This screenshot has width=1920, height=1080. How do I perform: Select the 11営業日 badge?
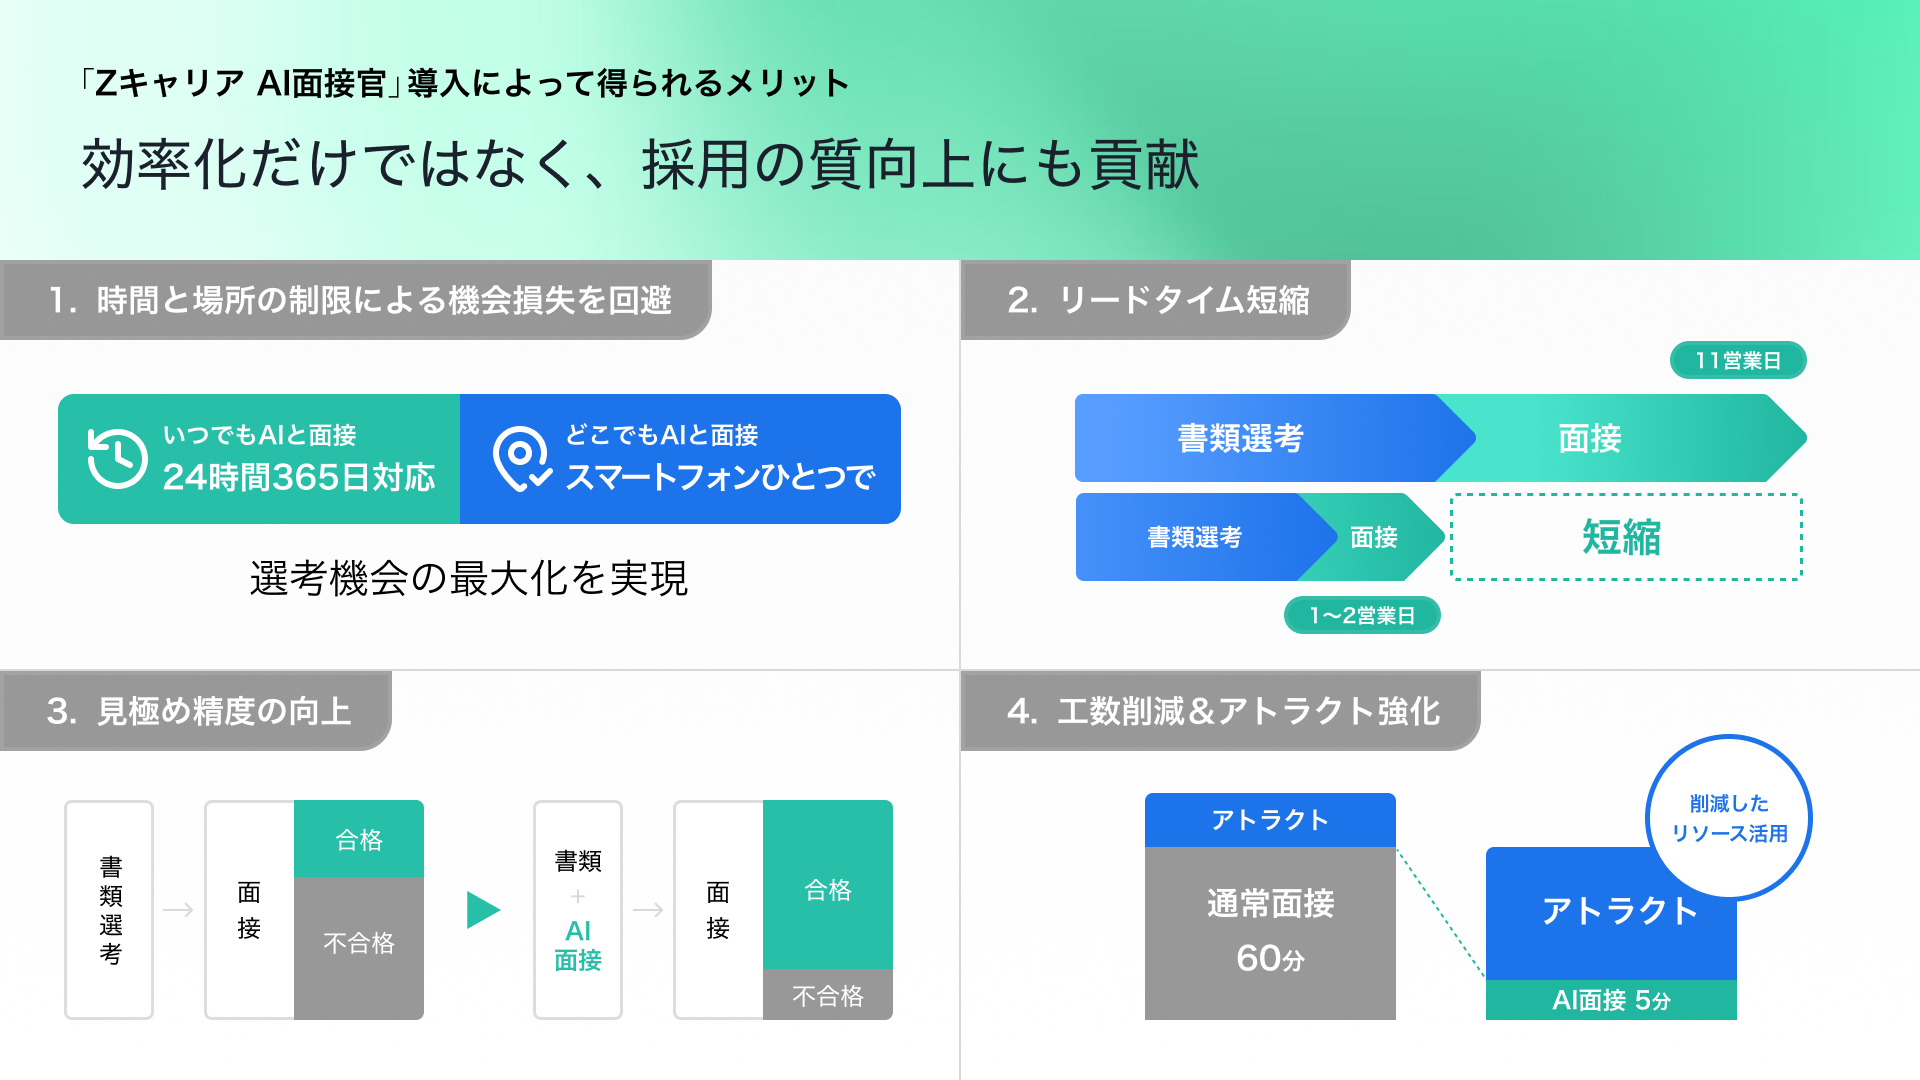[x=1738, y=361]
